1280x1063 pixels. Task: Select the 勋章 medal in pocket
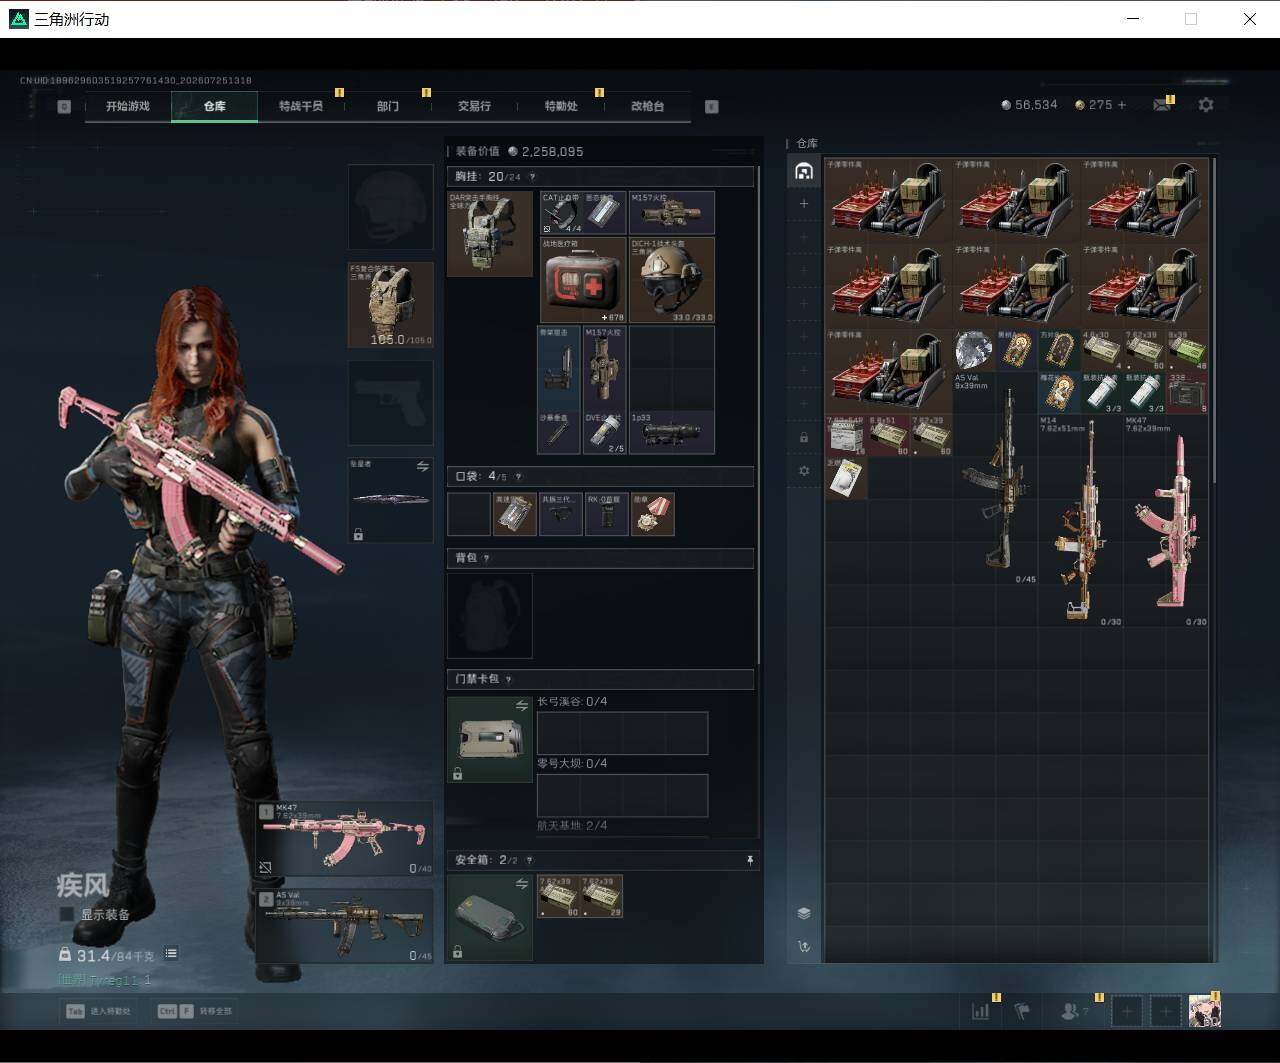point(653,514)
